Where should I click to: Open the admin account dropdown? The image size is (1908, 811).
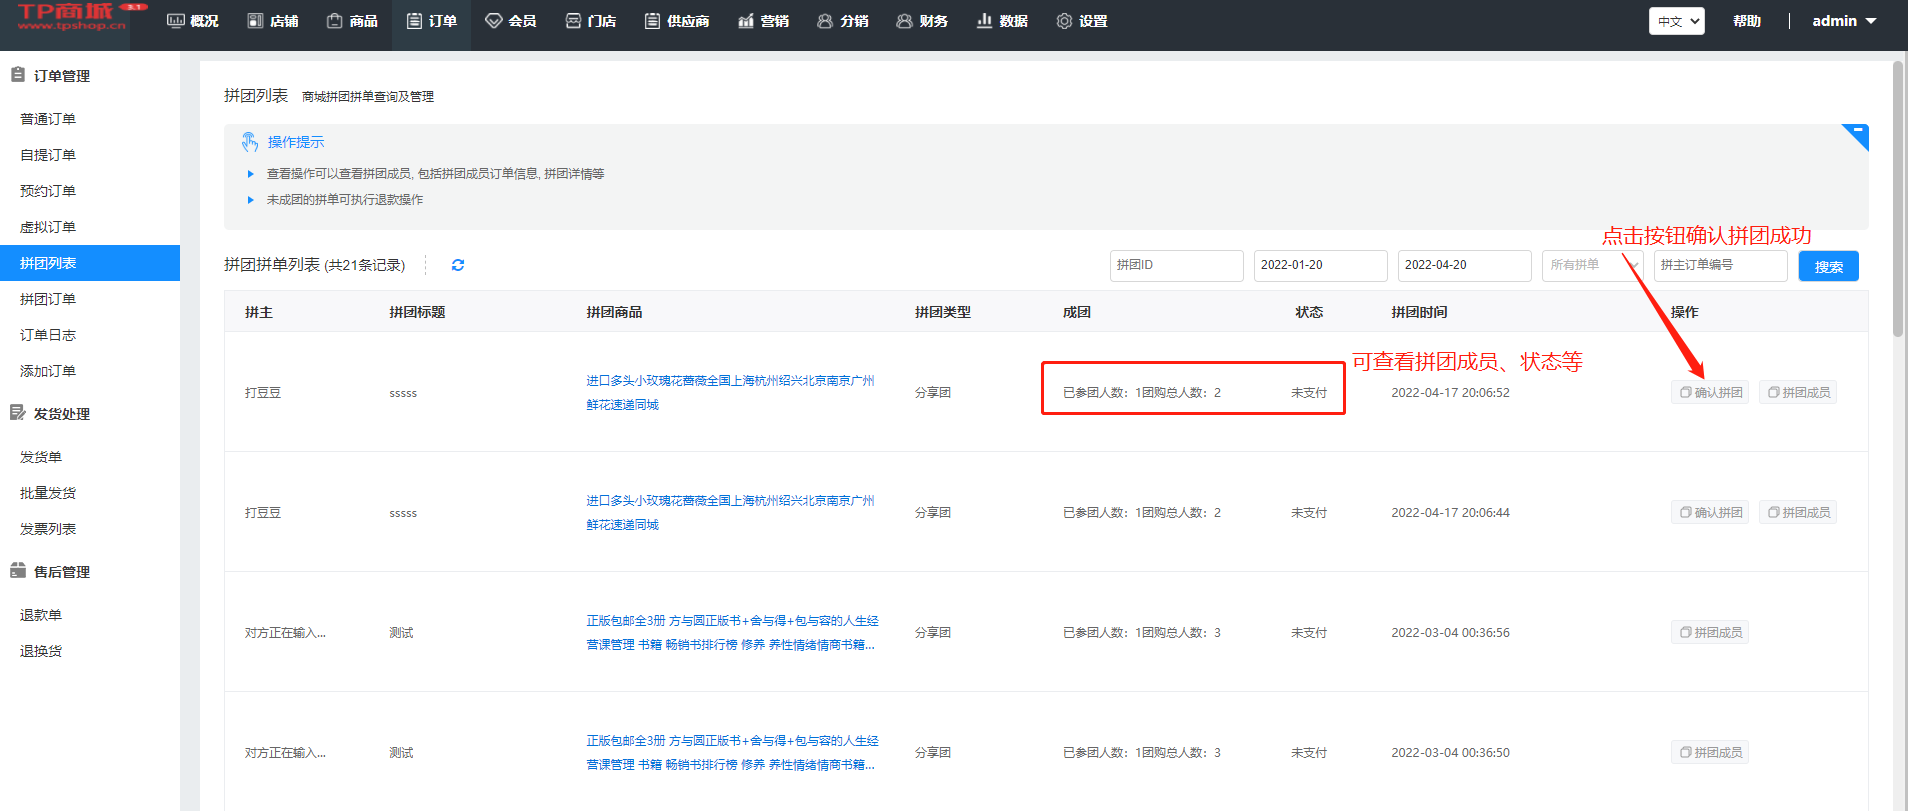tap(1844, 21)
